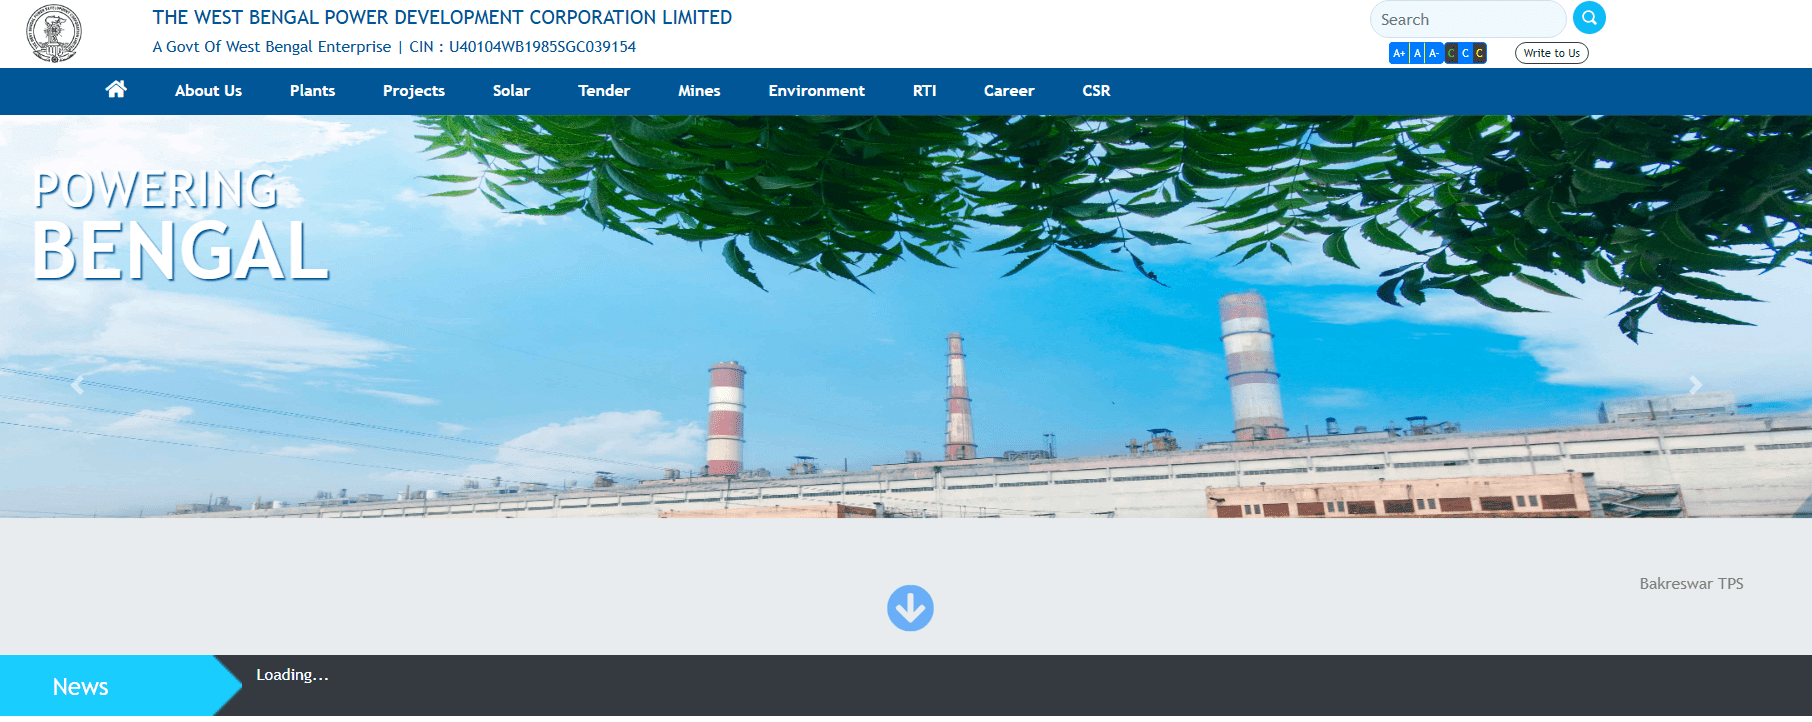
Task: Advance to next carousel slide
Action: (1694, 385)
